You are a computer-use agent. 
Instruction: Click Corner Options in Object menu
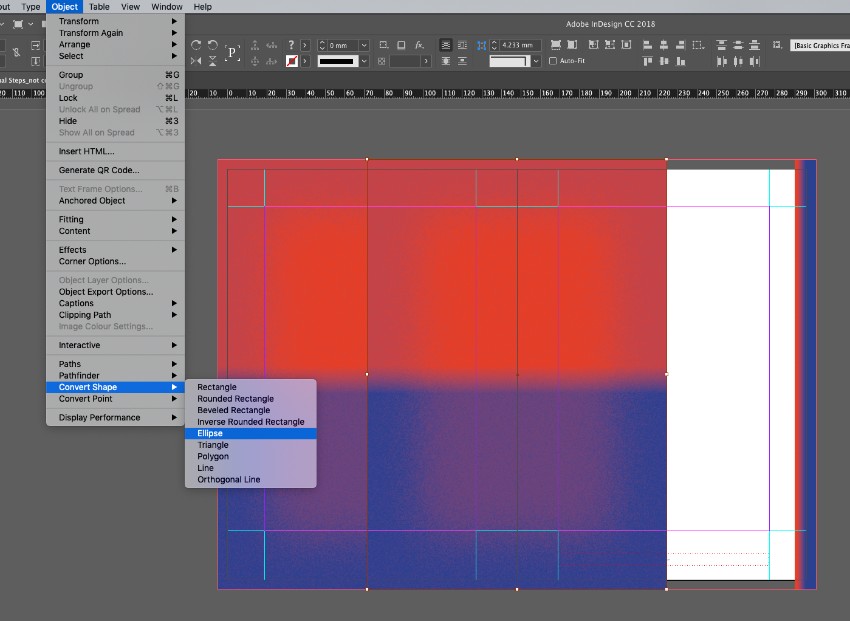(x=92, y=262)
